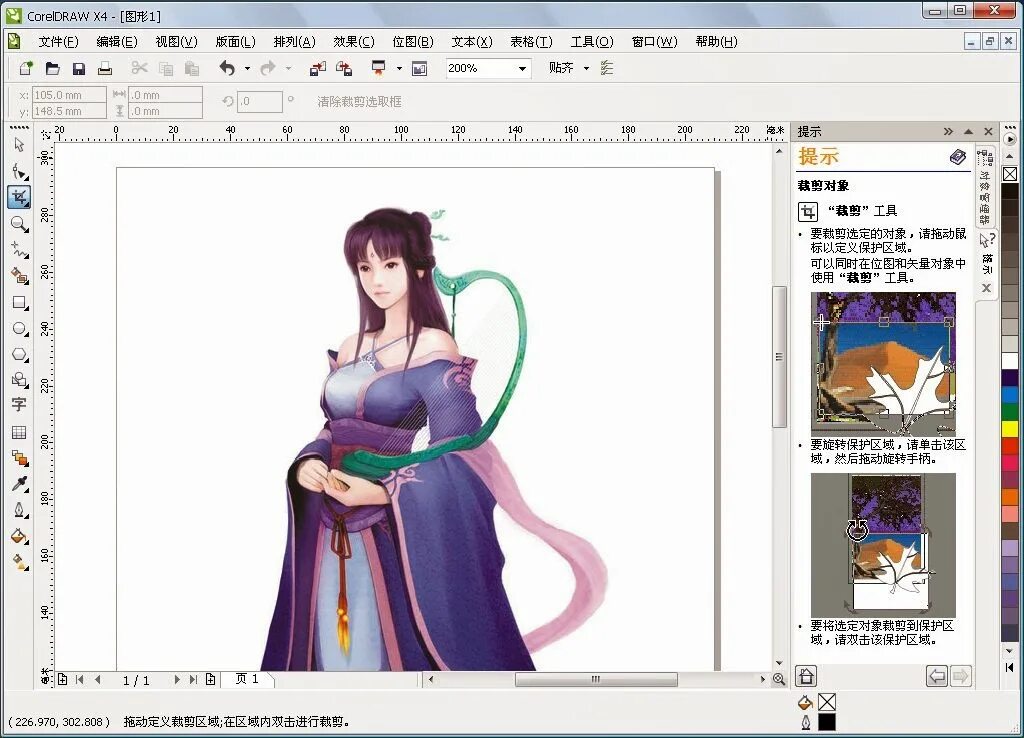Open the 位图(B) menu
Viewport: 1024px width, 738px height.
pyautogui.click(x=413, y=42)
